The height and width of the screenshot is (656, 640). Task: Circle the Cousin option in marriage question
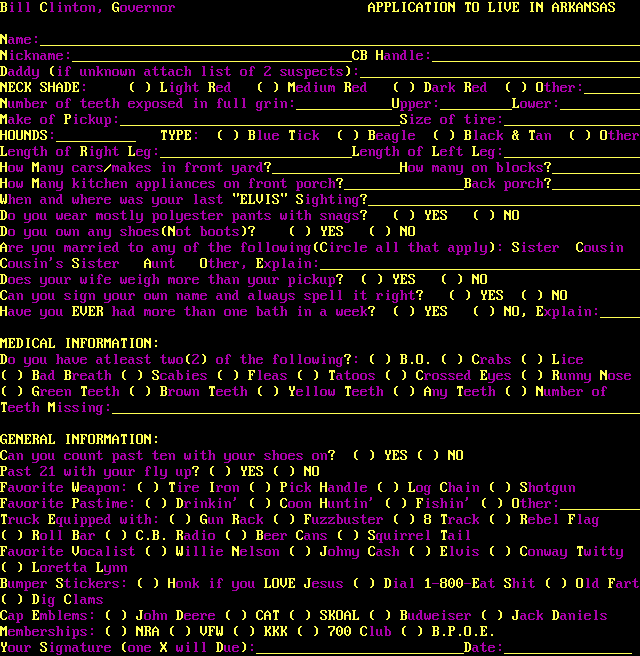click(x=599, y=248)
